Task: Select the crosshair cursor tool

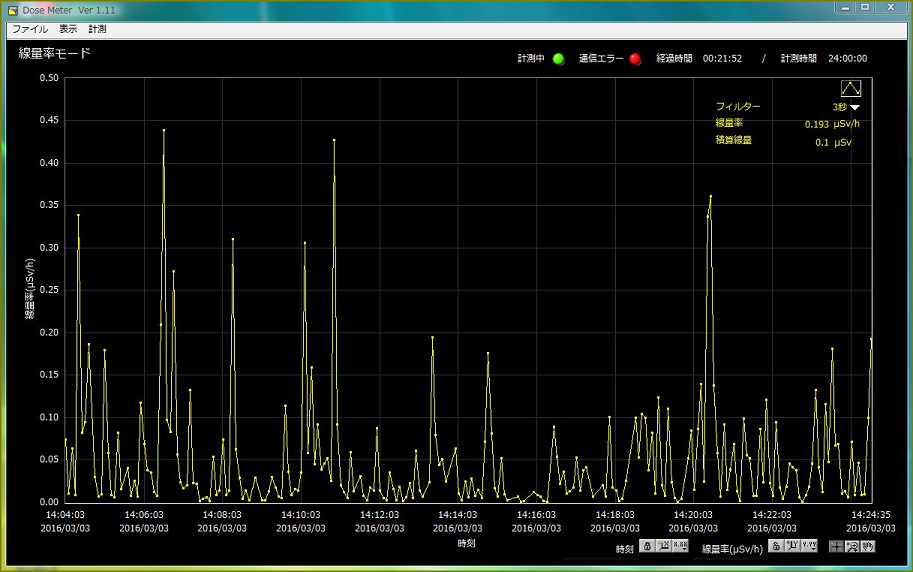Action: (x=836, y=546)
